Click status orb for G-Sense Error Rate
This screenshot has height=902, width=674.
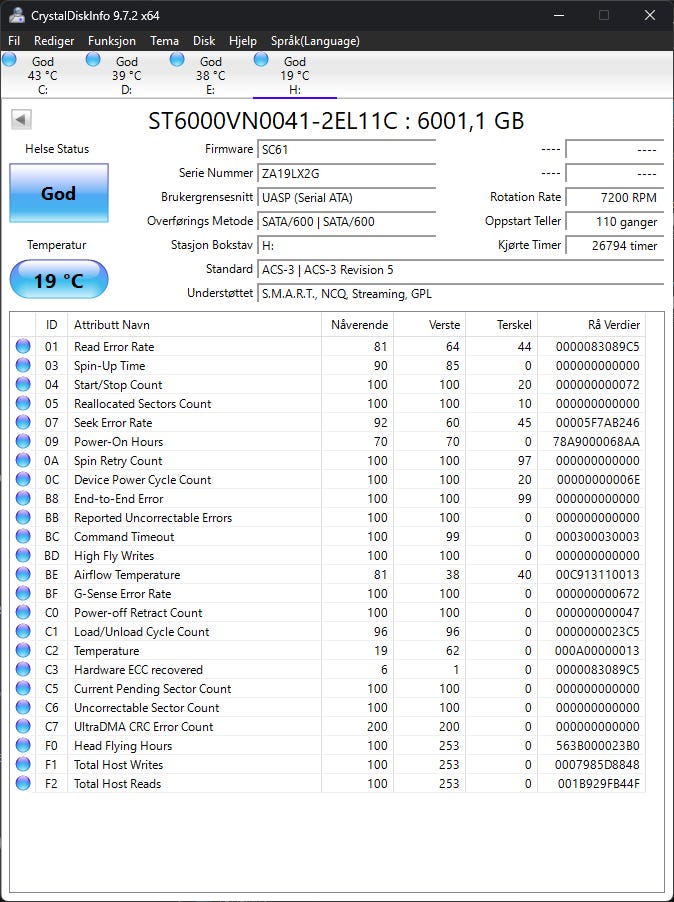[x=23, y=593]
